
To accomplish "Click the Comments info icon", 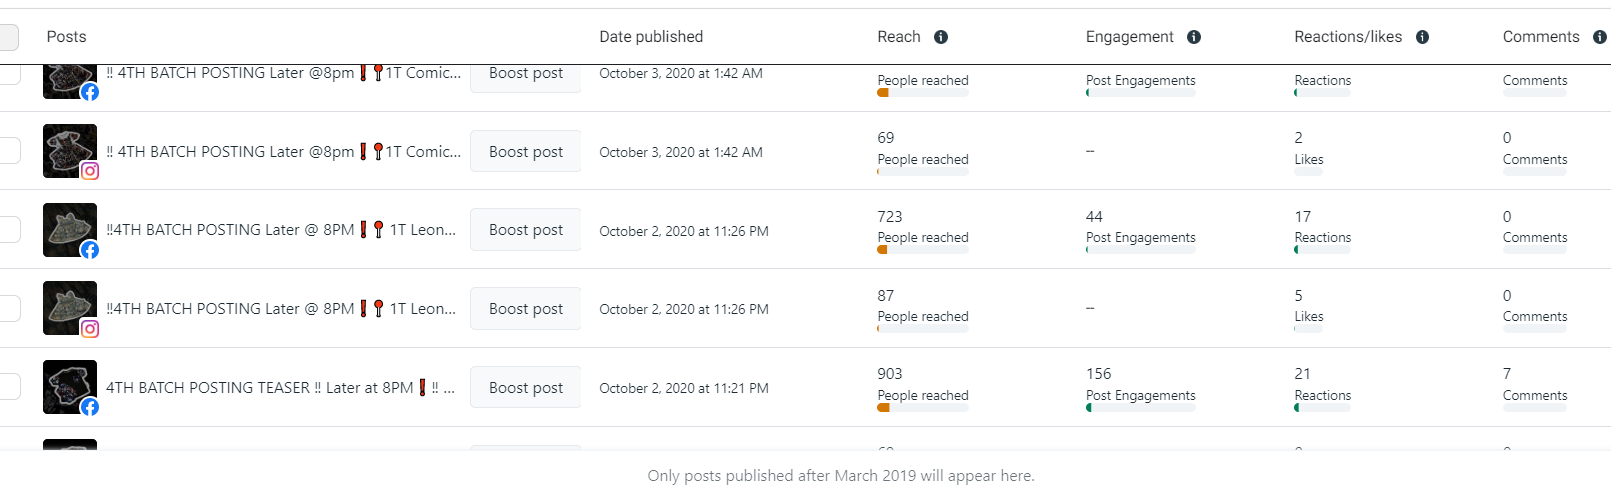I will coord(1599,37).
